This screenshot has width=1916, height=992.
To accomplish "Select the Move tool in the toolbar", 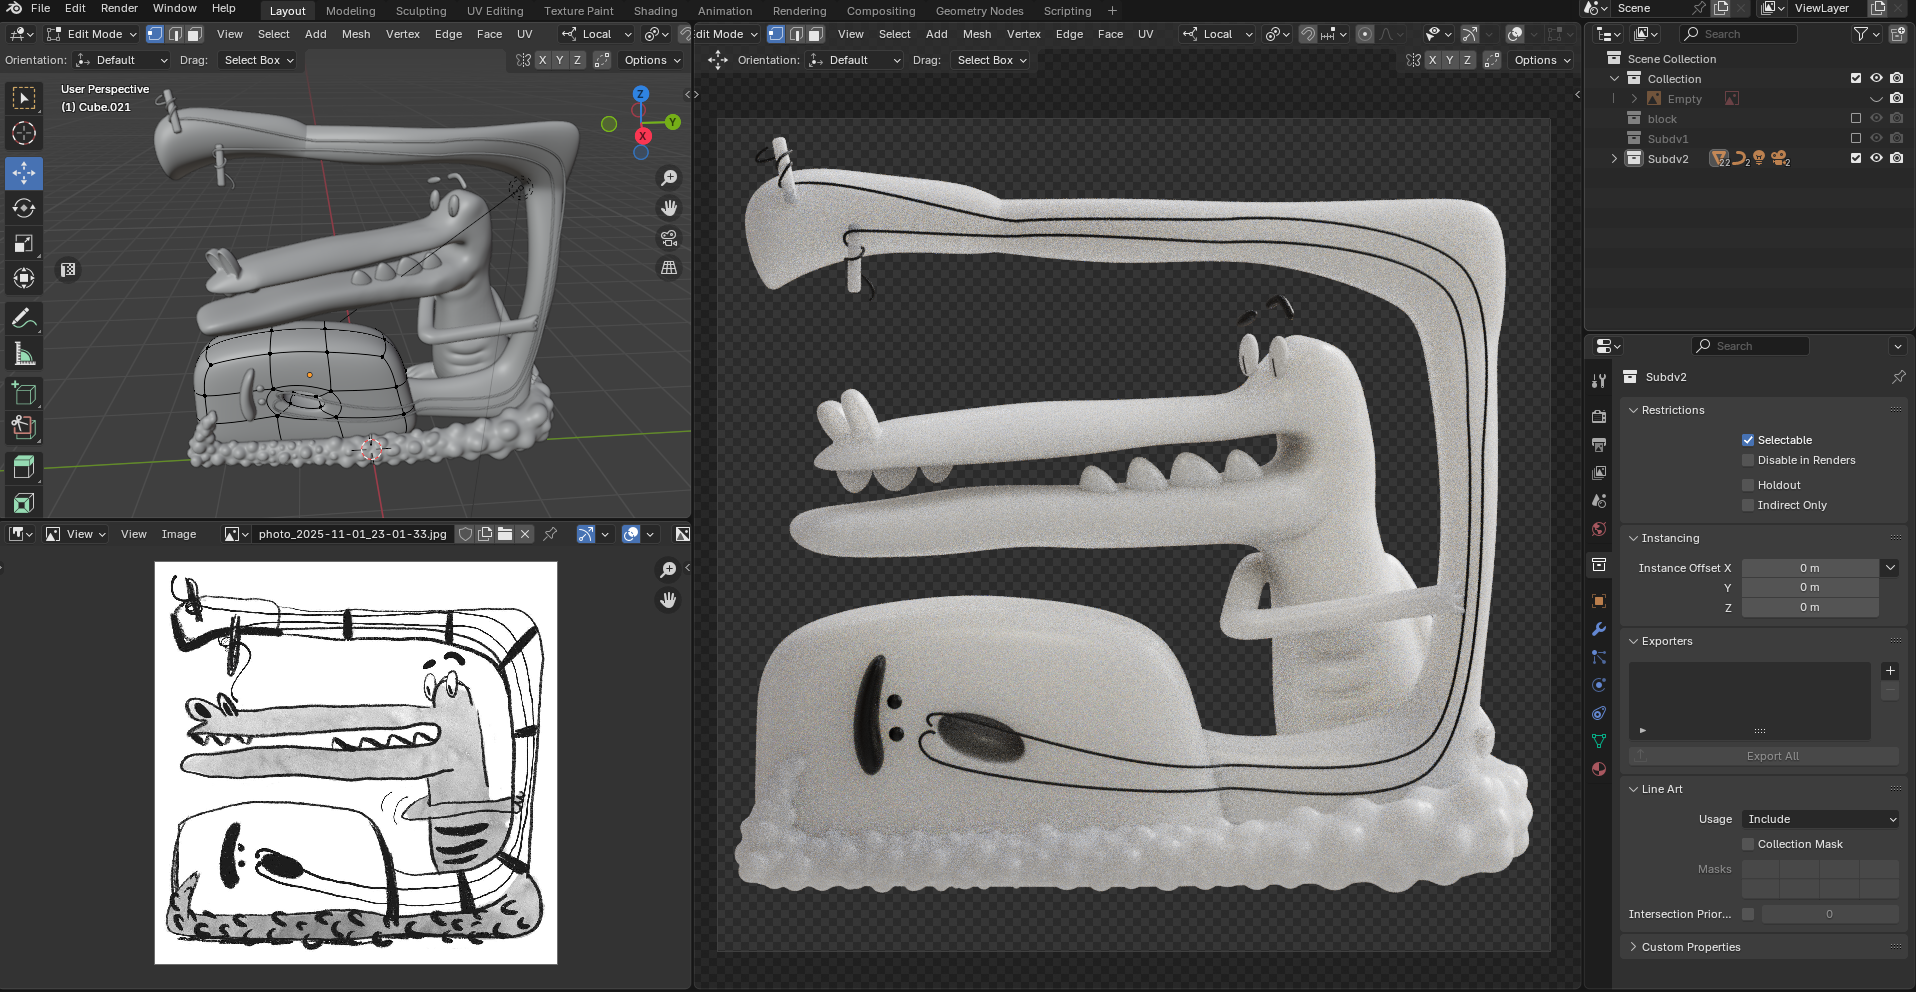I will click(x=24, y=173).
